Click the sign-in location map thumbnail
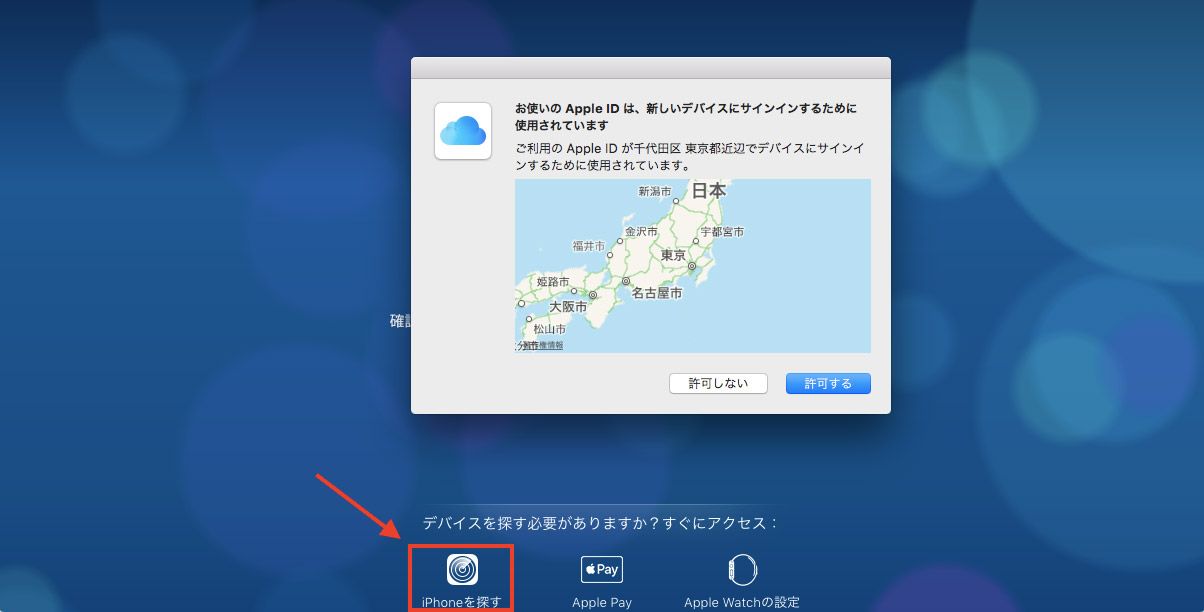 coord(692,265)
